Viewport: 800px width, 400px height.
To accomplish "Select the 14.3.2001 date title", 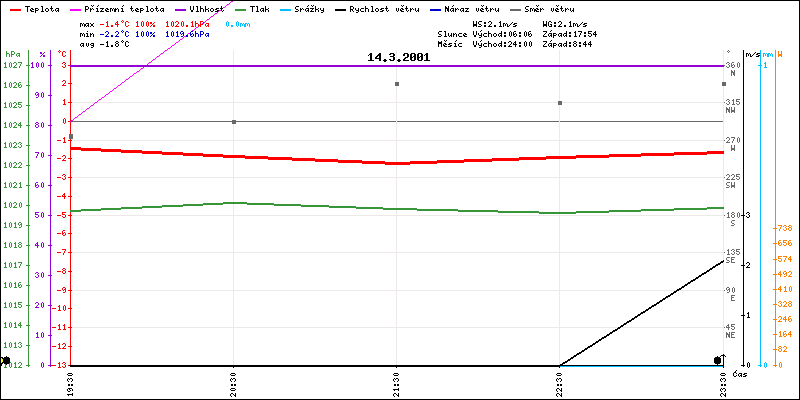I will tap(398, 57).
